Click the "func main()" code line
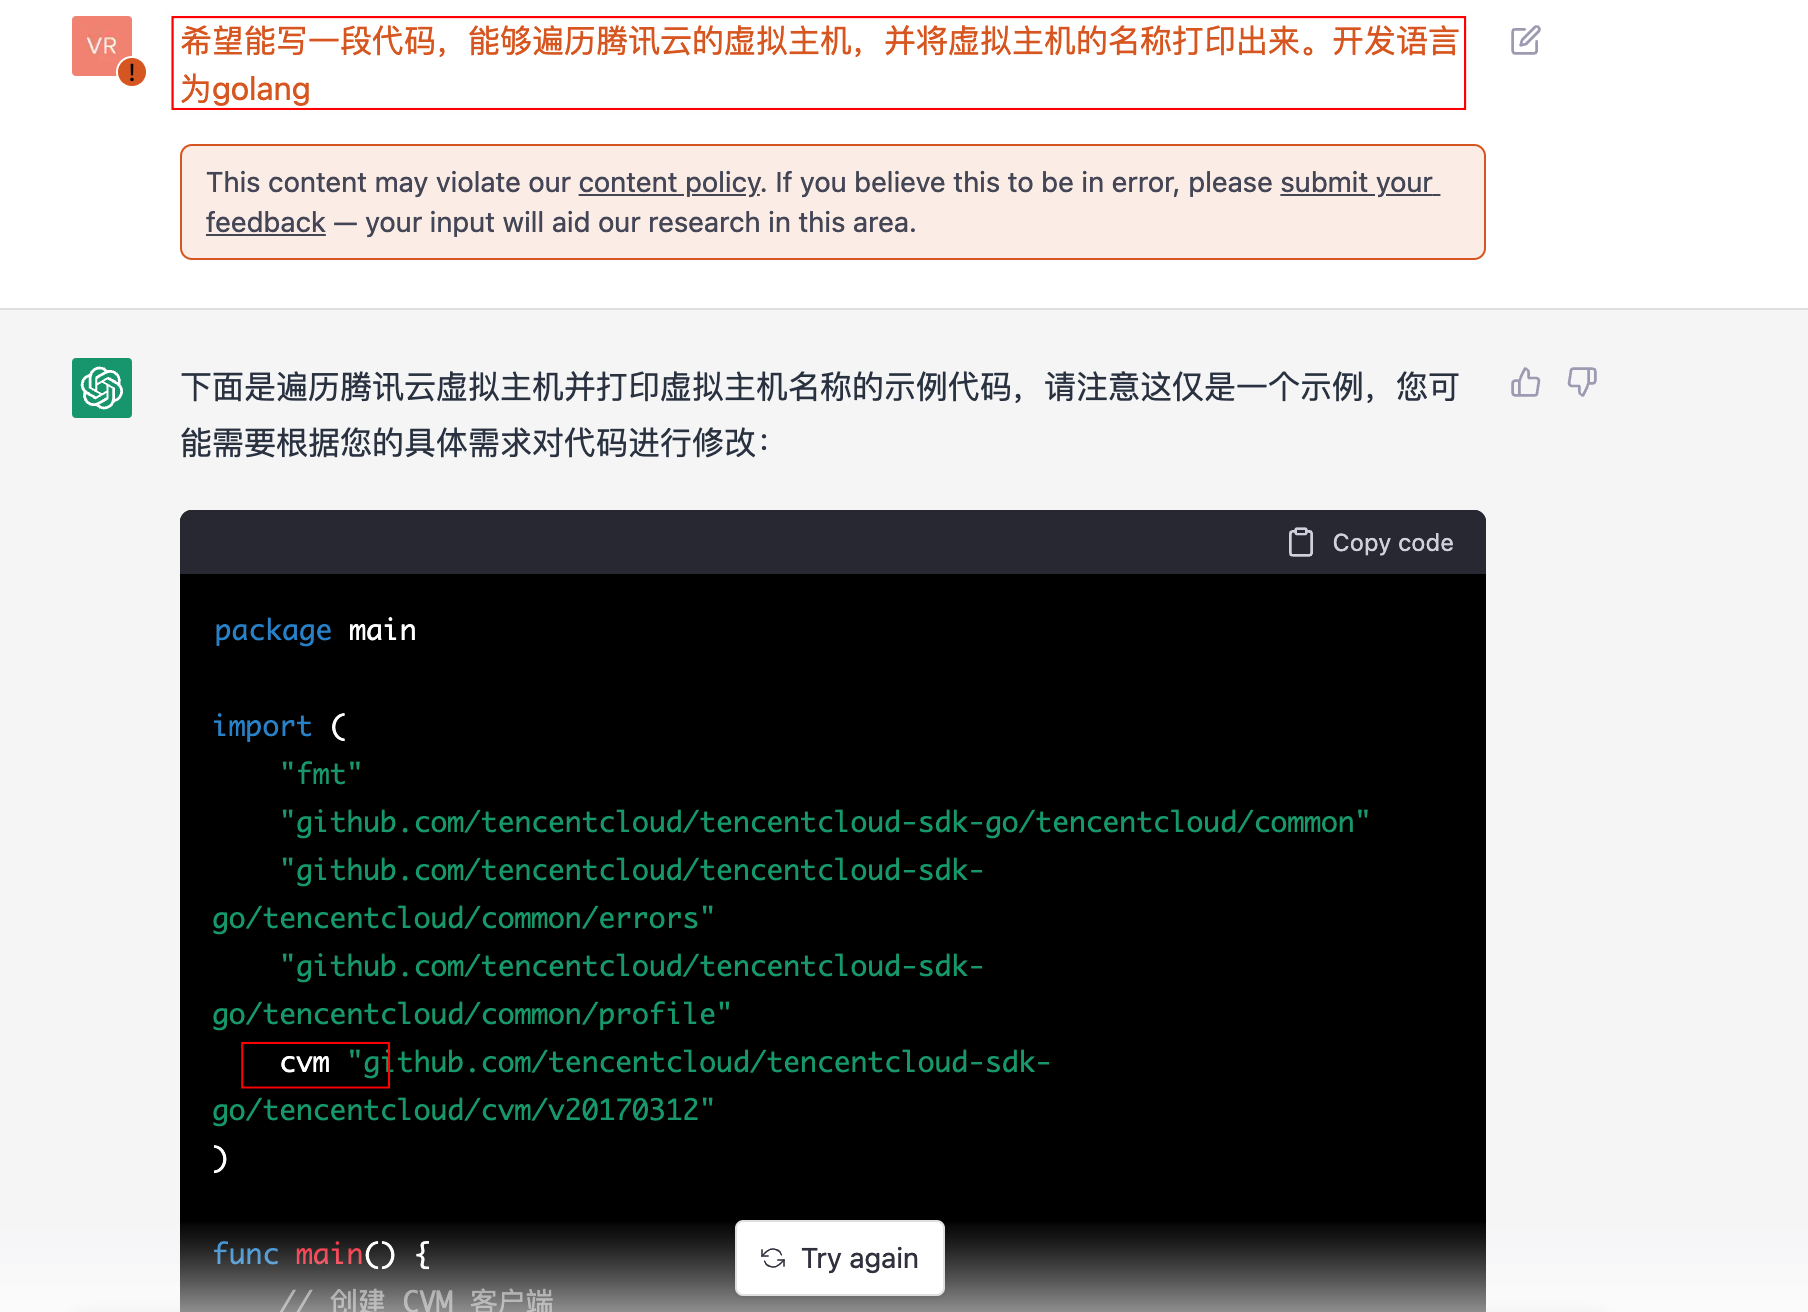This screenshot has height=1312, width=1808. (x=321, y=1254)
